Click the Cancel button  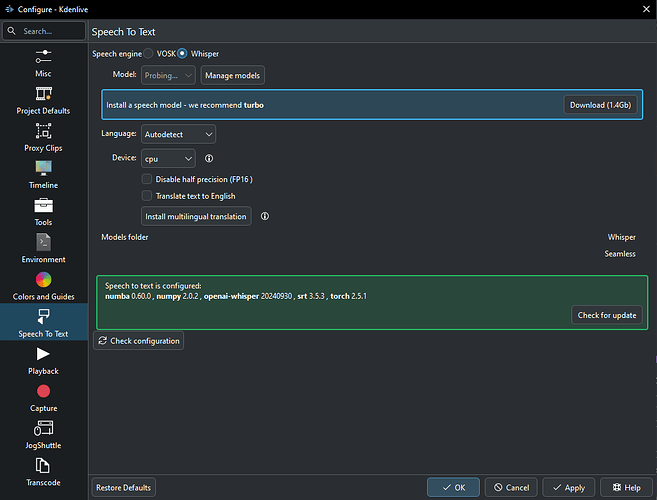511,487
